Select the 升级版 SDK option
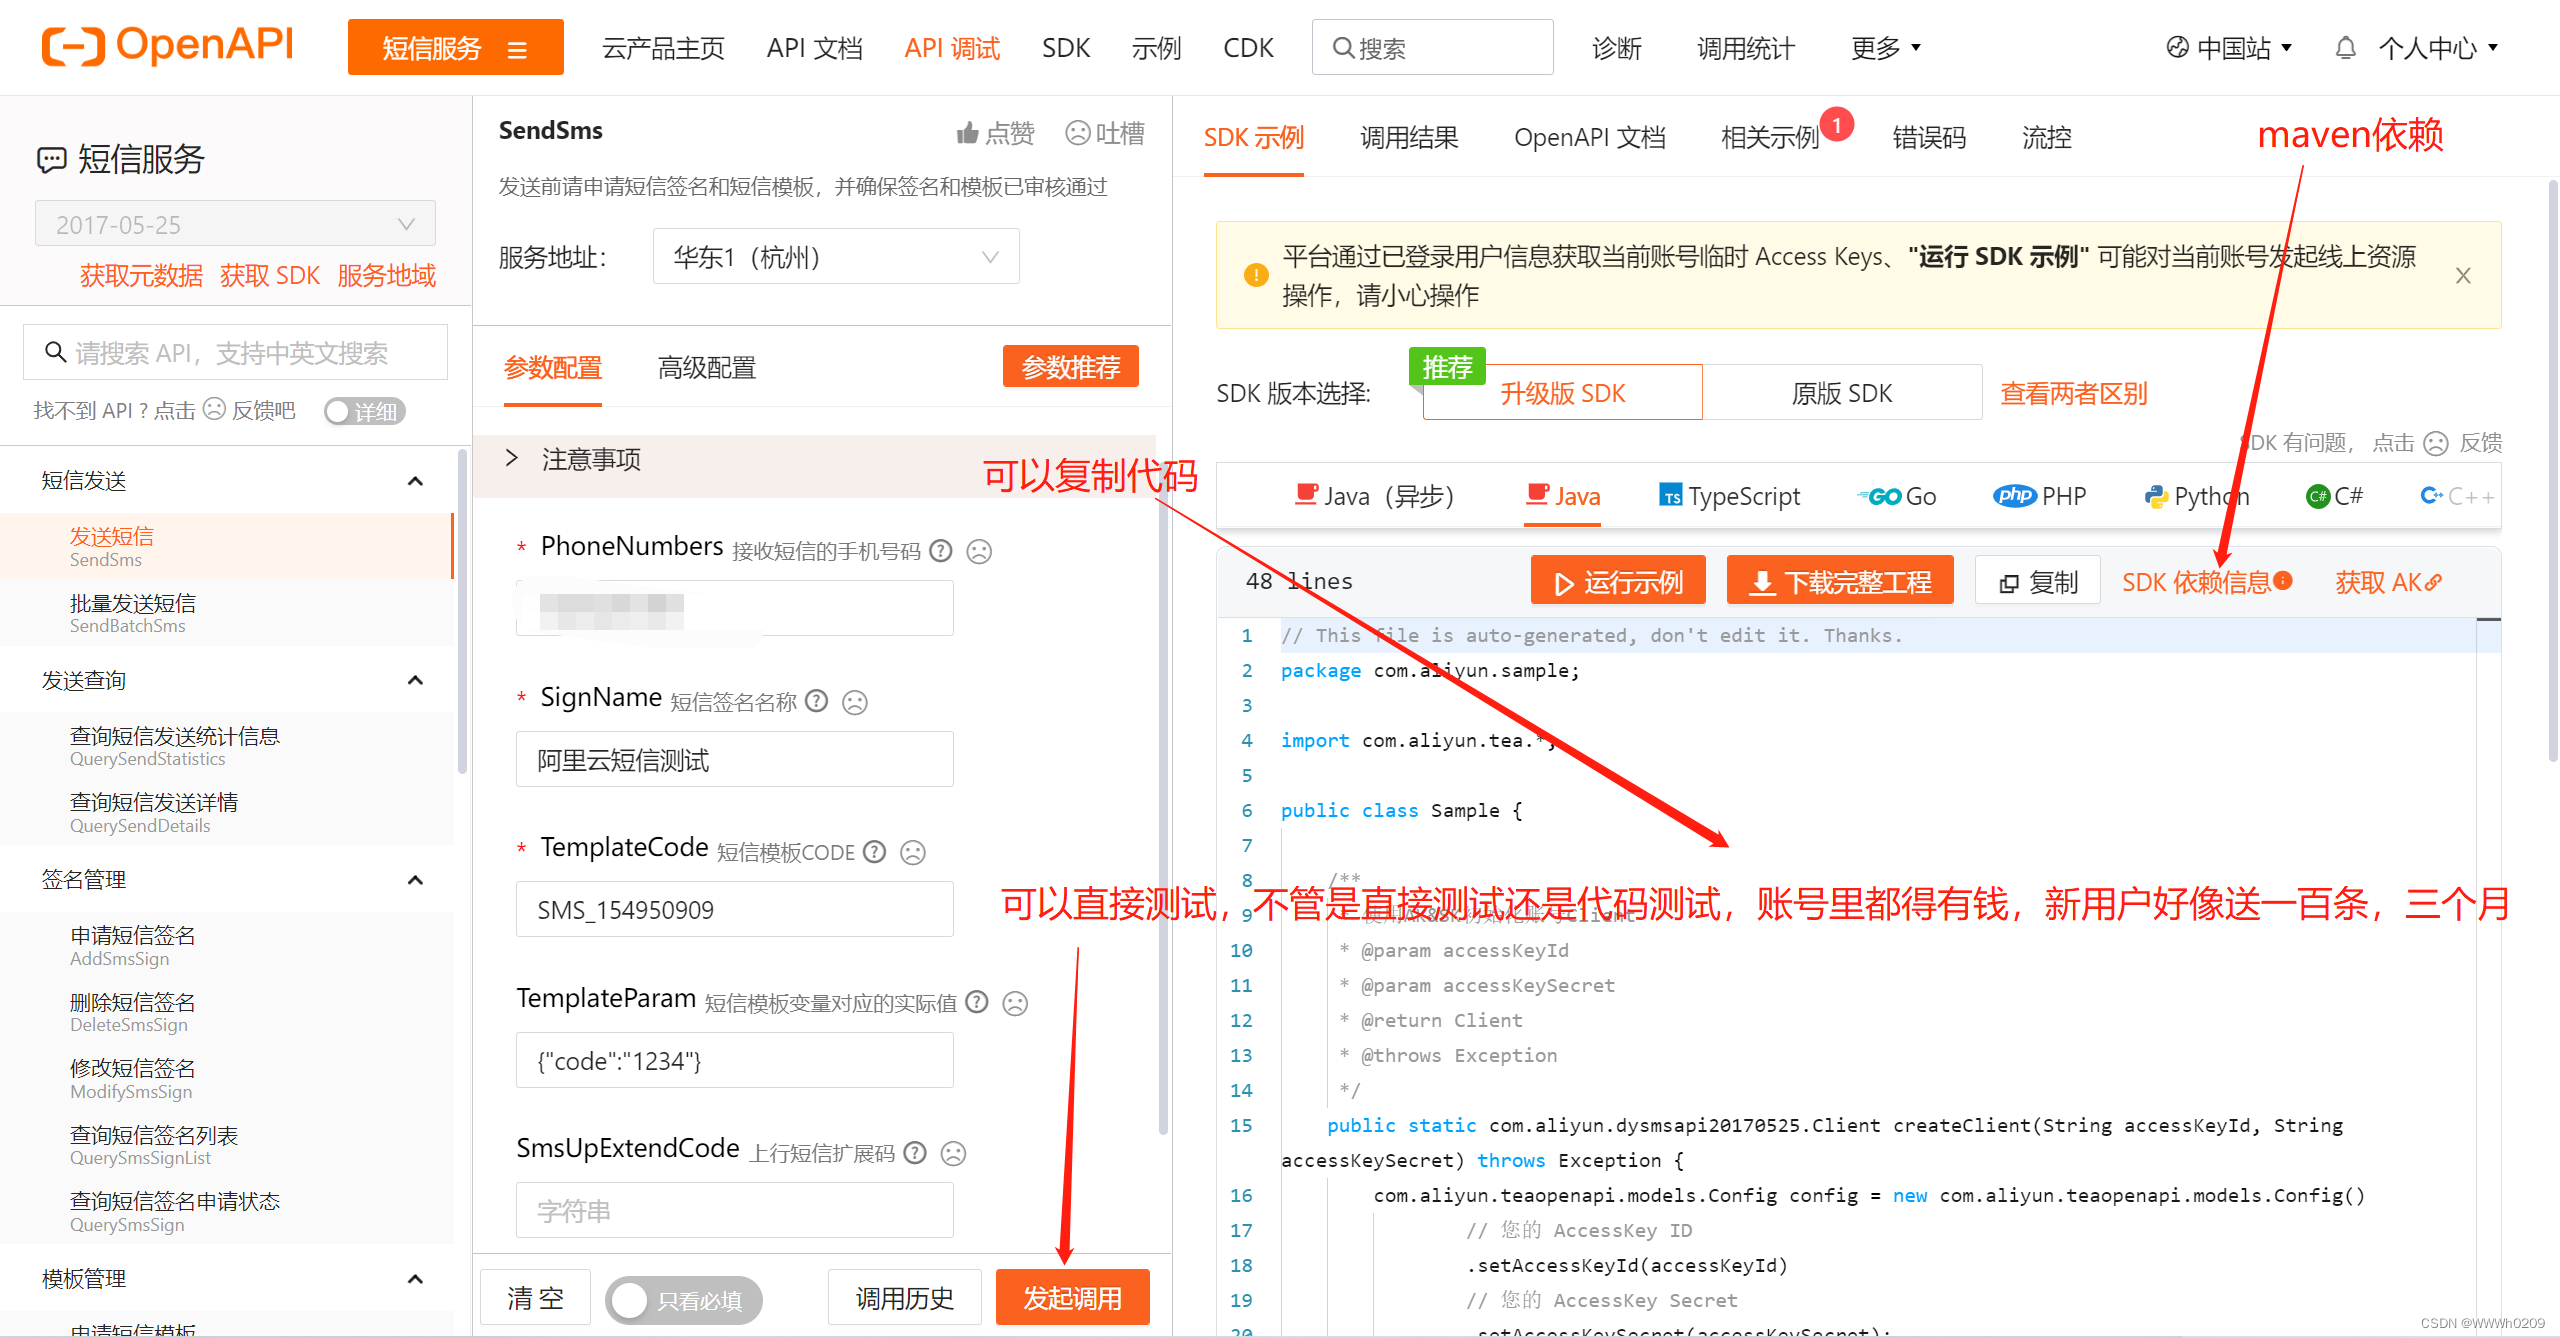Viewport: 2560px width, 1338px height. pos(1562,392)
